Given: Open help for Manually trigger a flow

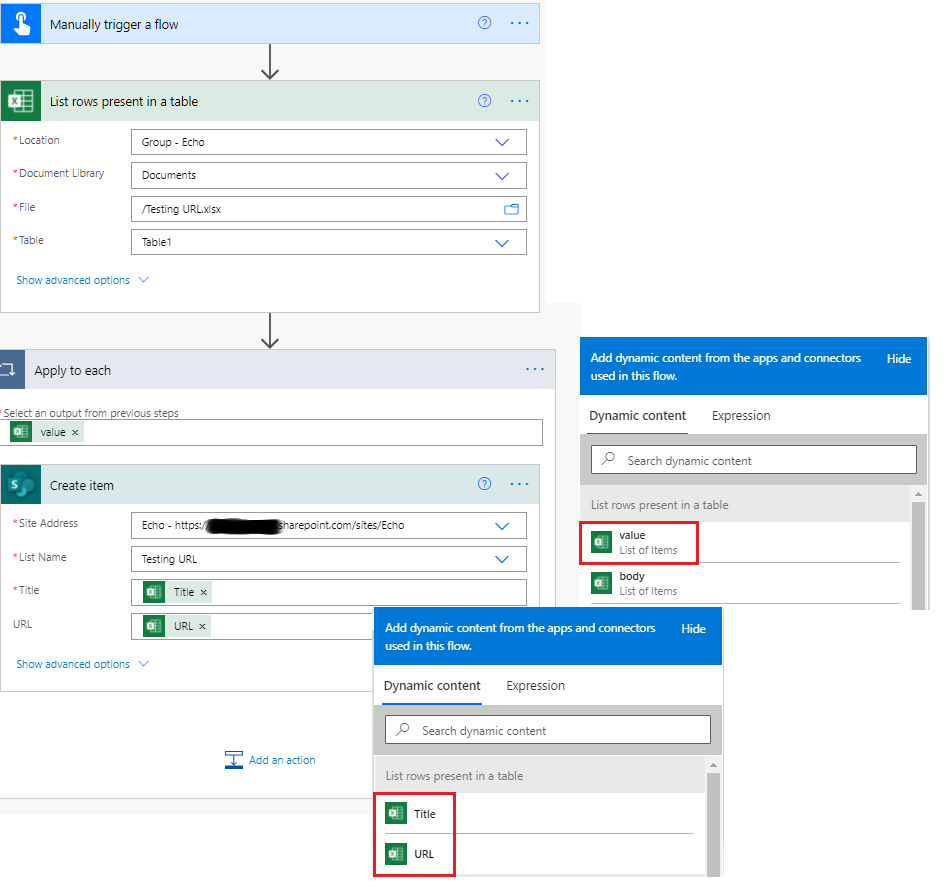Looking at the screenshot, I should [x=484, y=23].
